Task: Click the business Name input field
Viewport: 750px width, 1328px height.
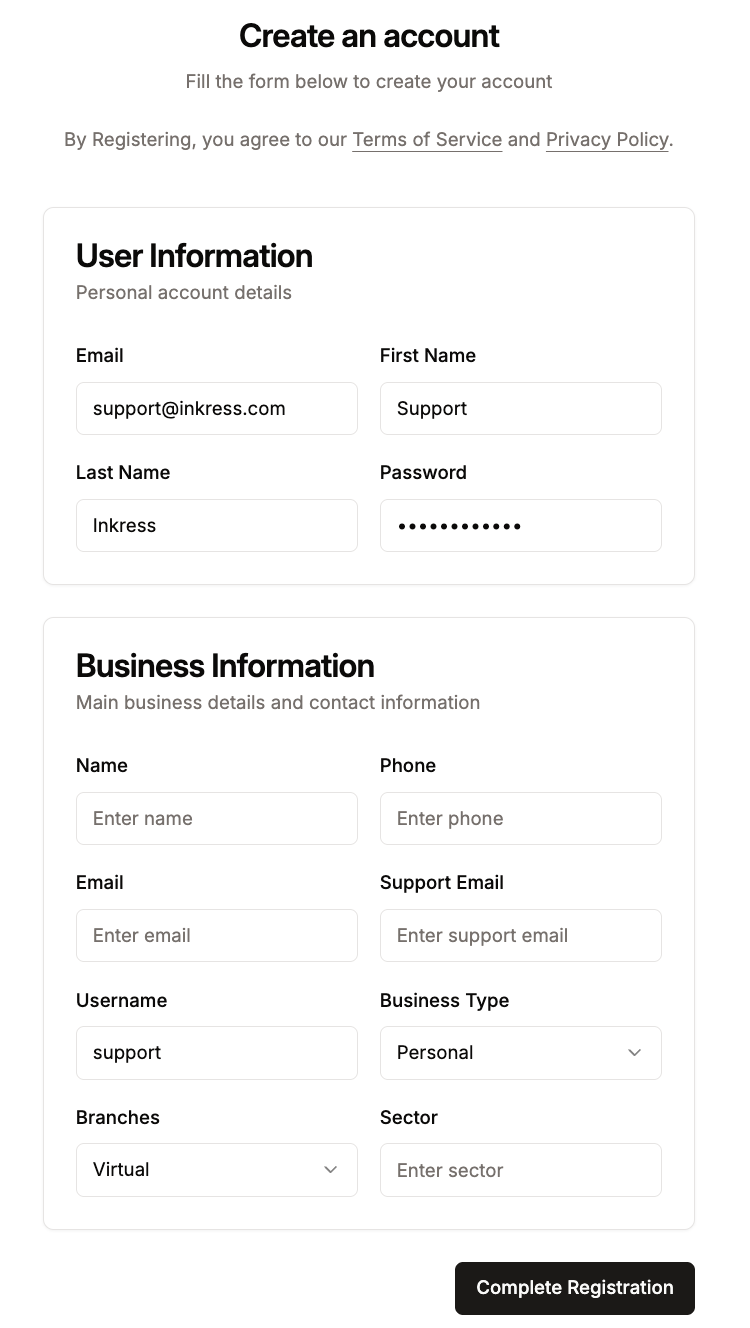Action: pos(216,818)
